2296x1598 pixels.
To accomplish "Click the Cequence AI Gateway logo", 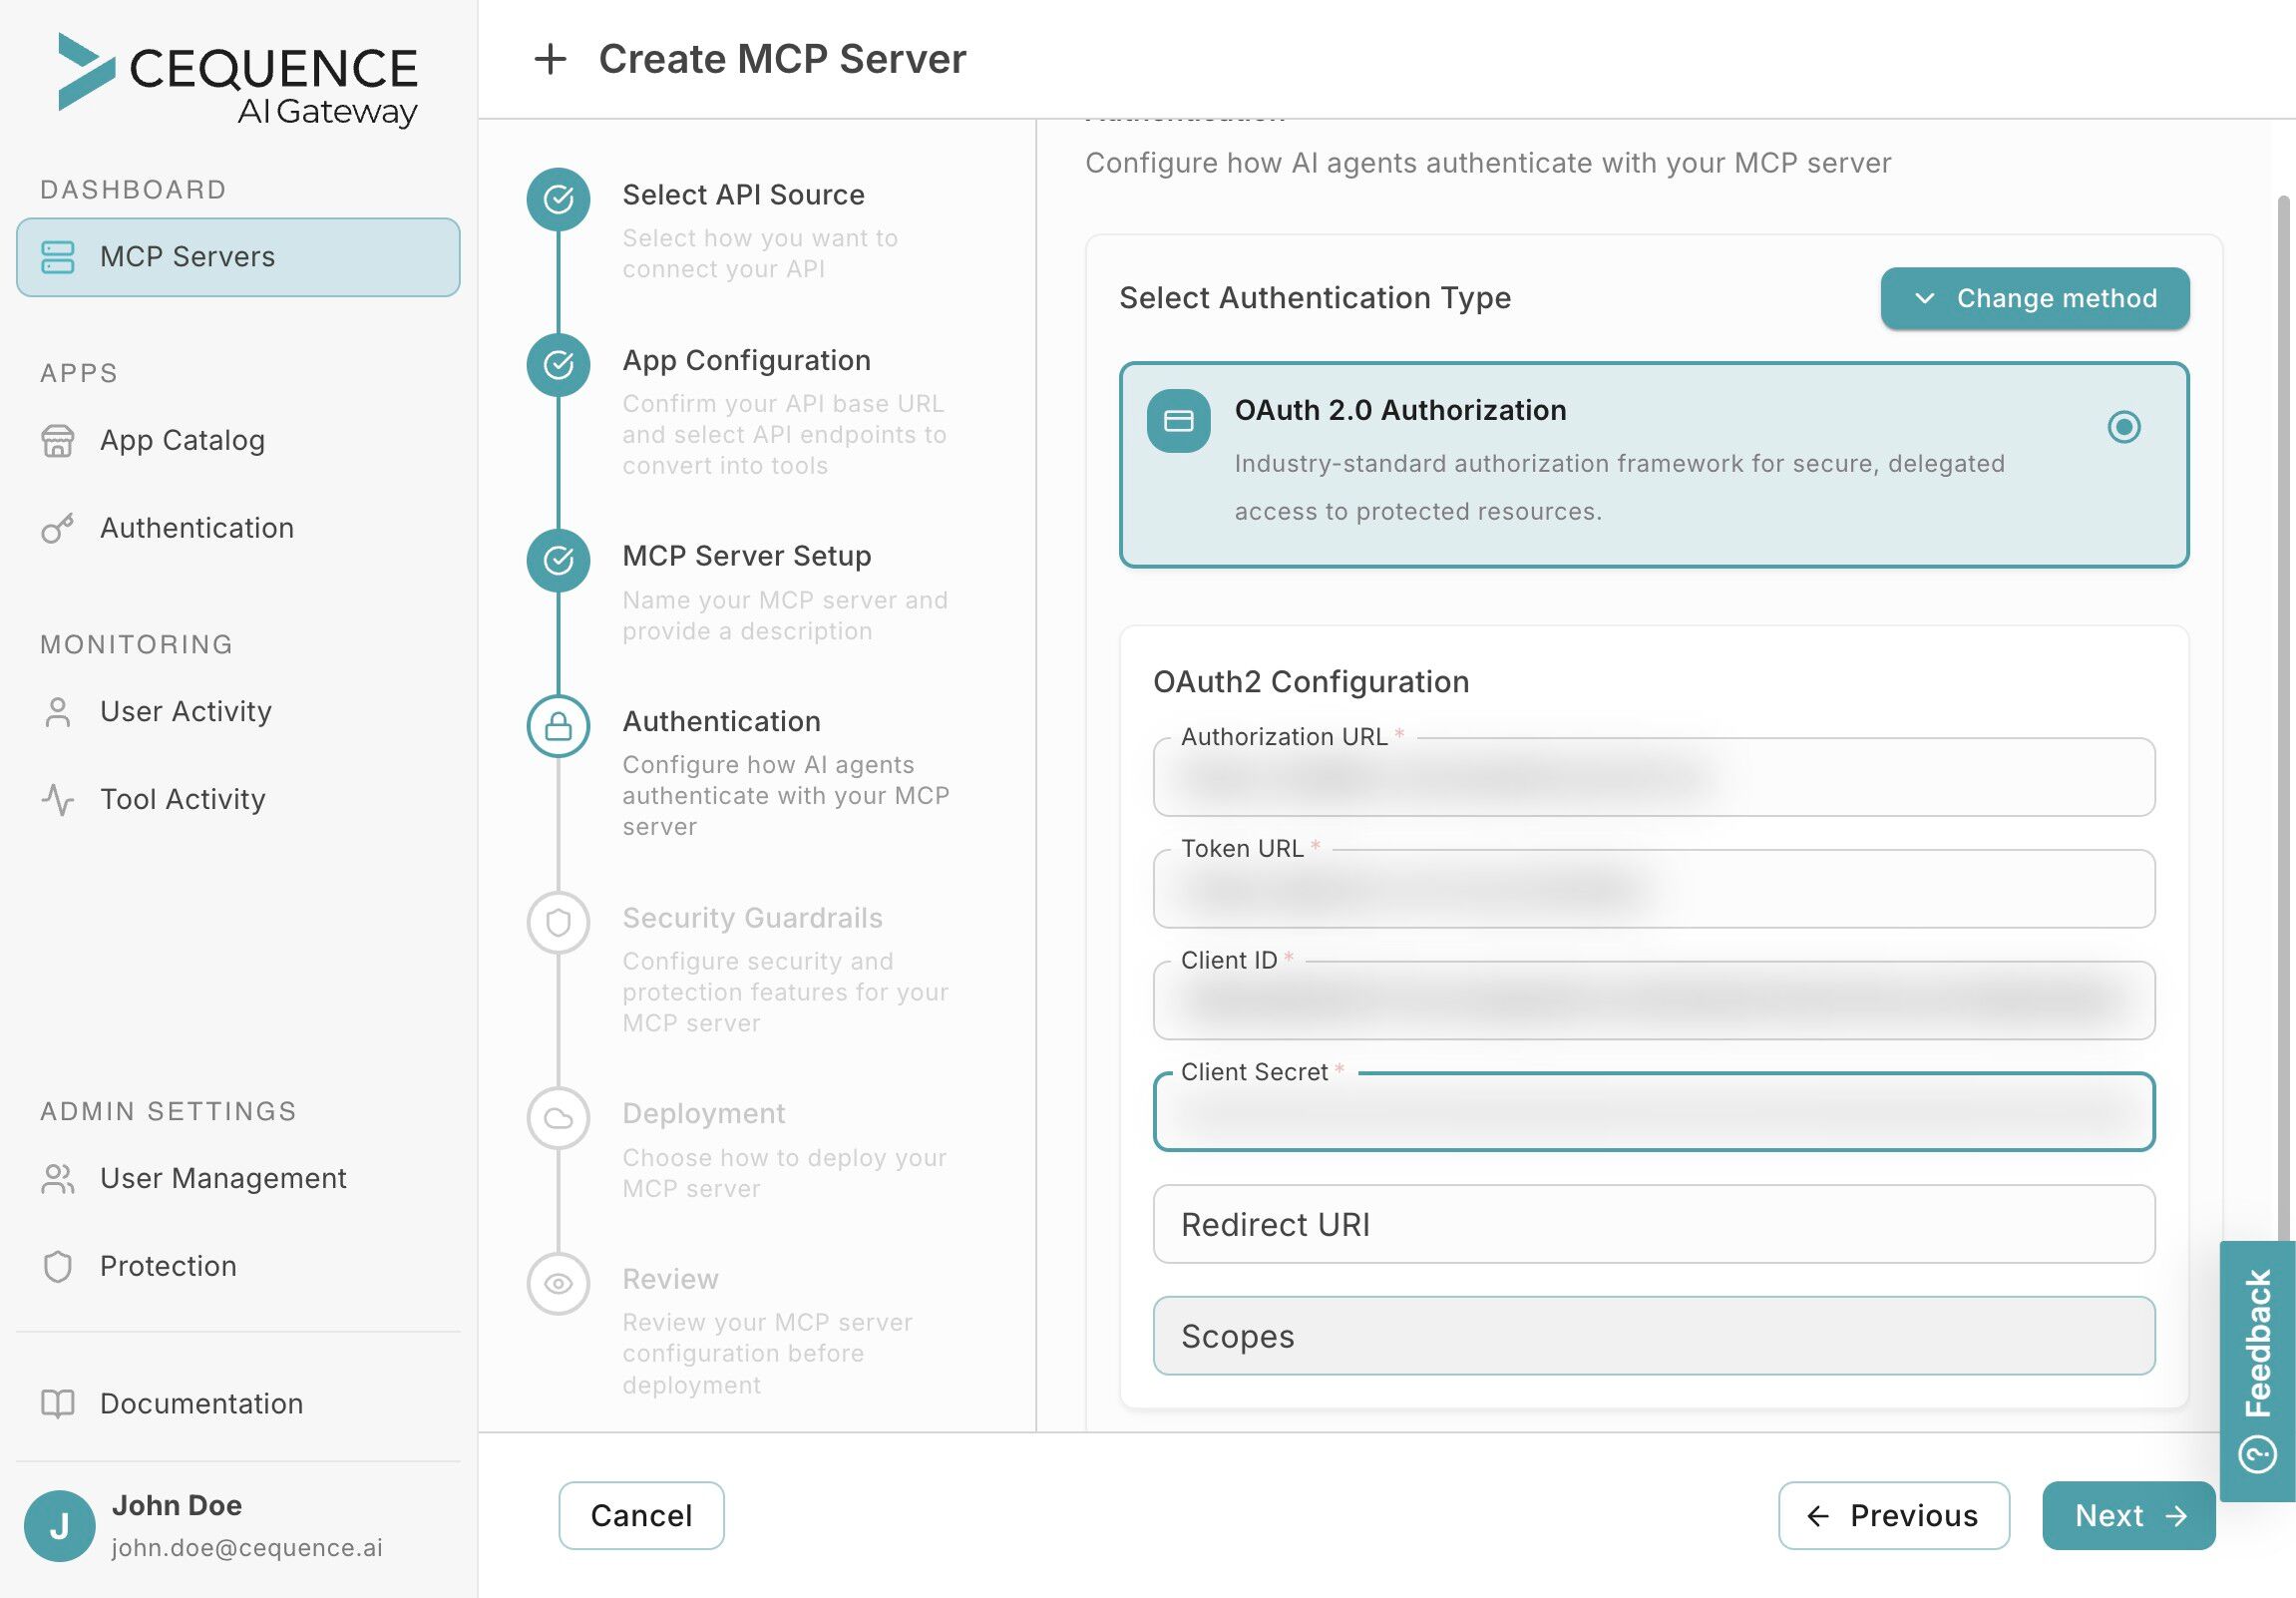I will click(x=238, y=80).
